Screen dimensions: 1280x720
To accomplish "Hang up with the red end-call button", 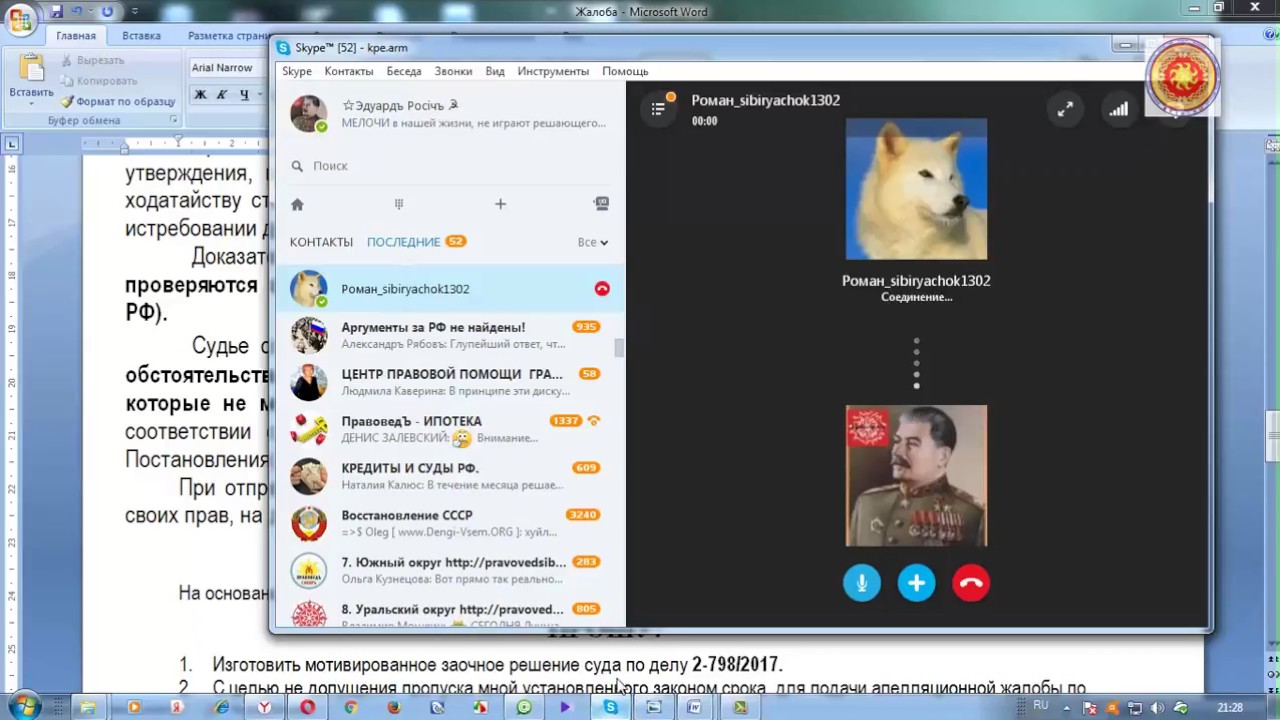I will click(x=971, y=583).
